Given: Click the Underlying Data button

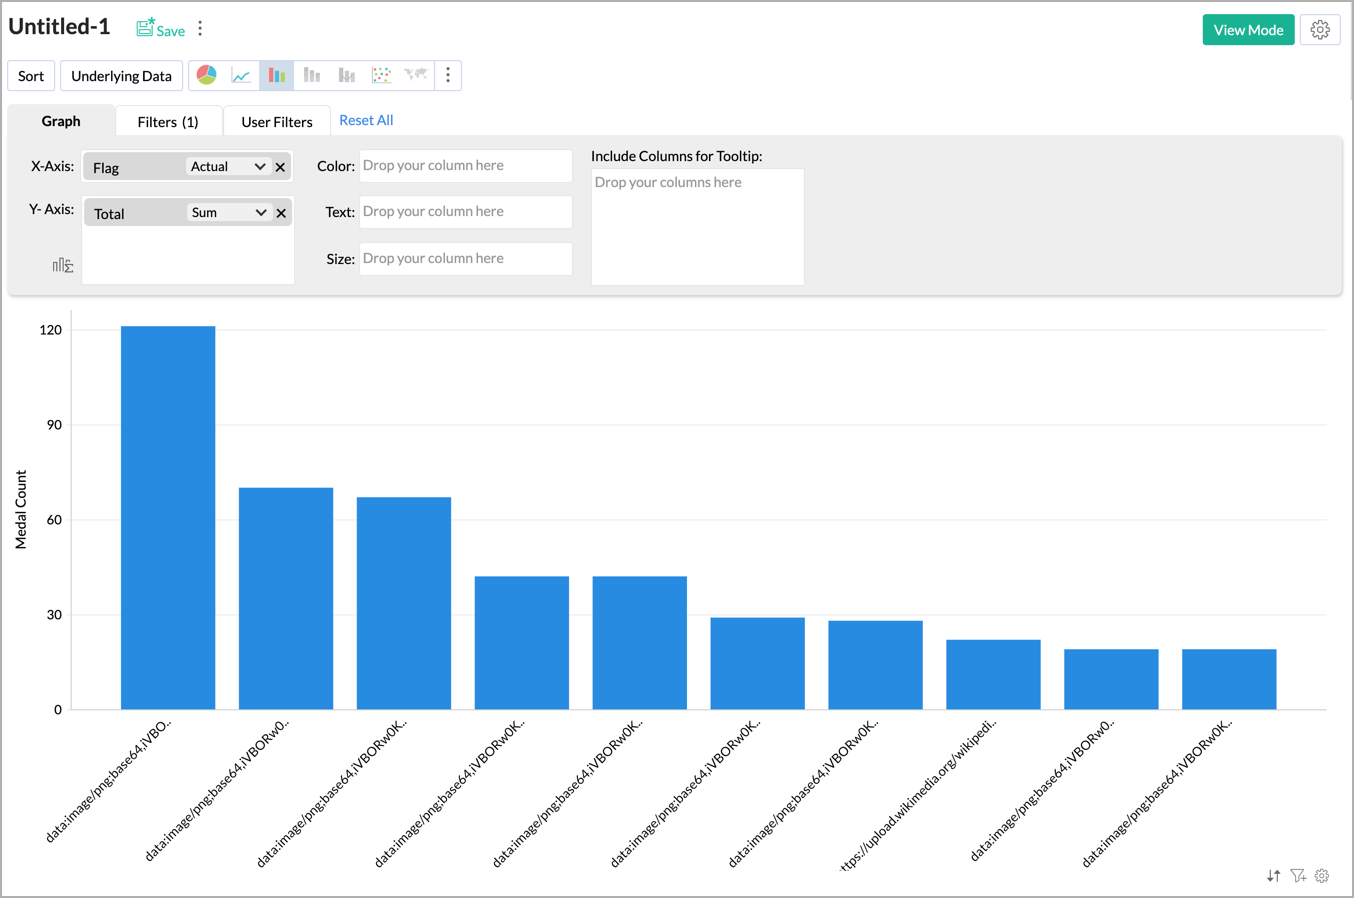Looking at the screenshot, I should 121,76.
